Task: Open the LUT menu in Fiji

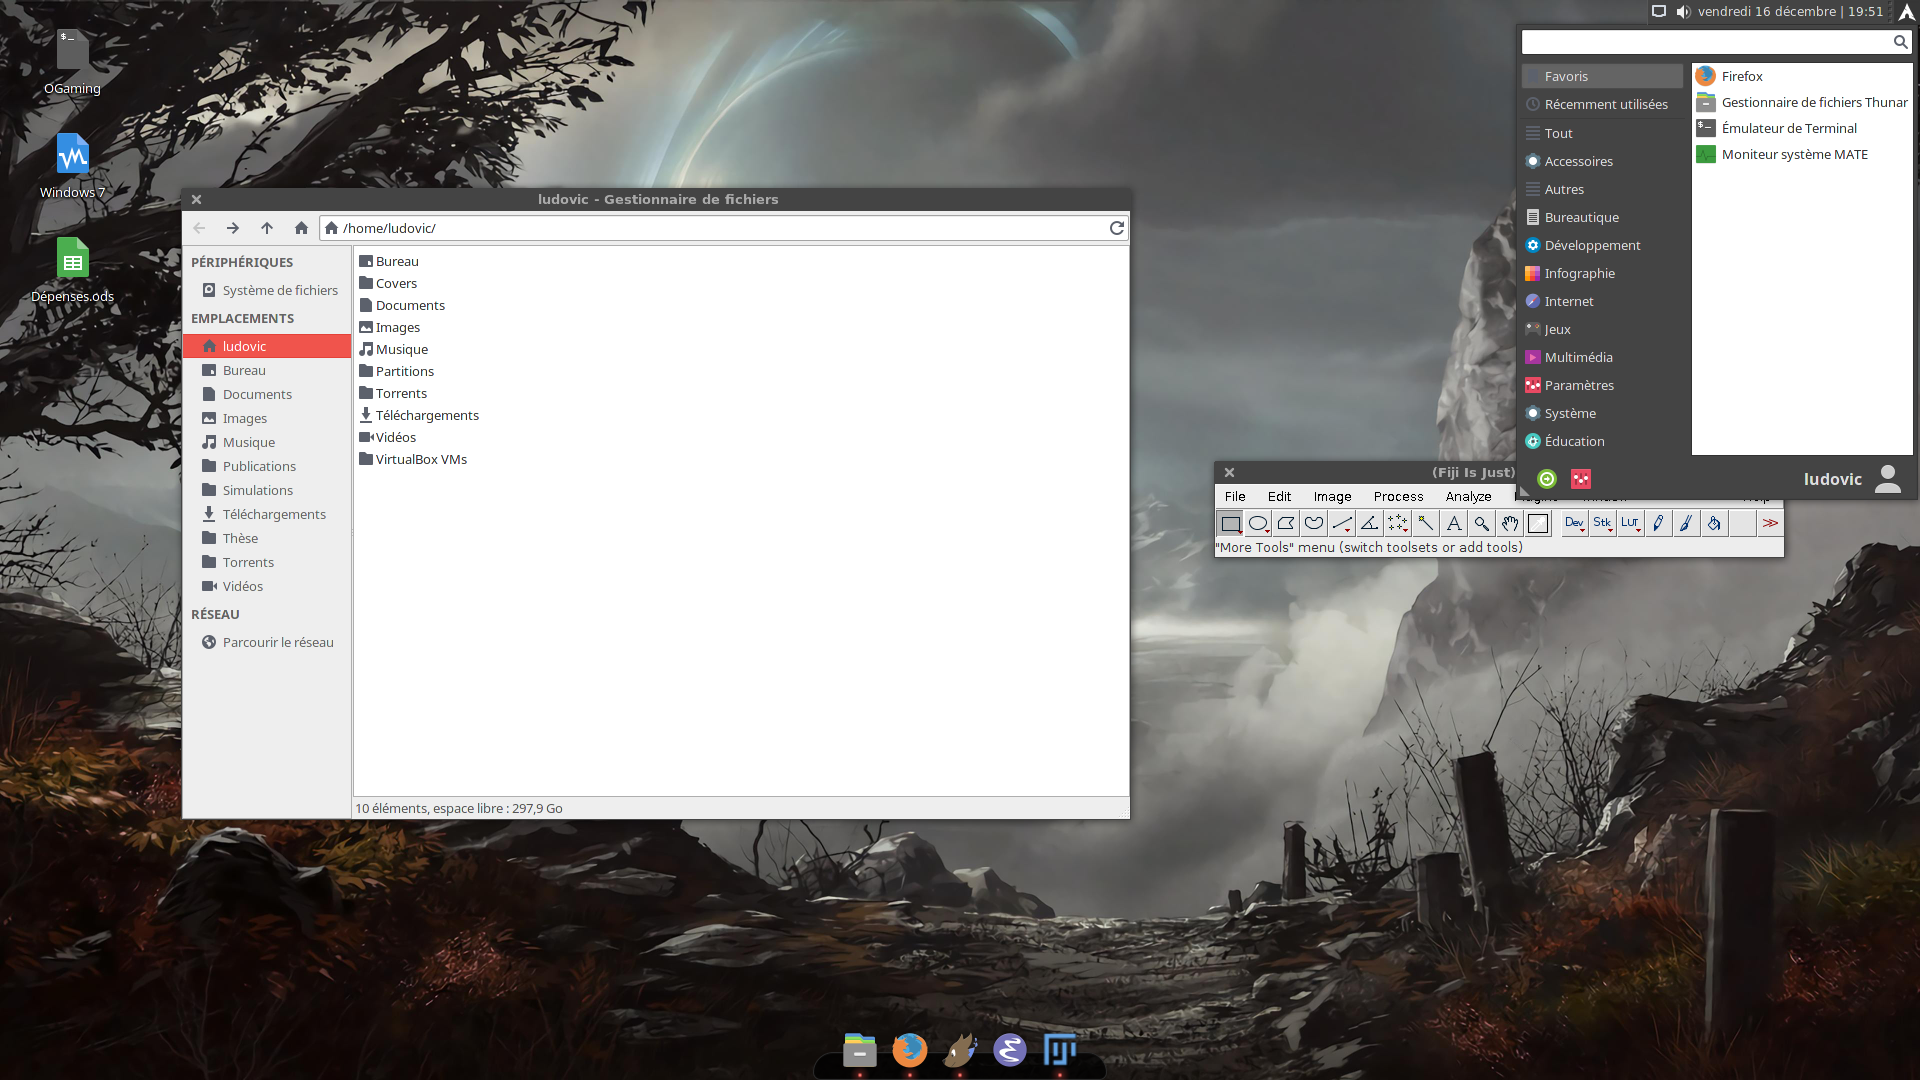Action: (1630, 523)
